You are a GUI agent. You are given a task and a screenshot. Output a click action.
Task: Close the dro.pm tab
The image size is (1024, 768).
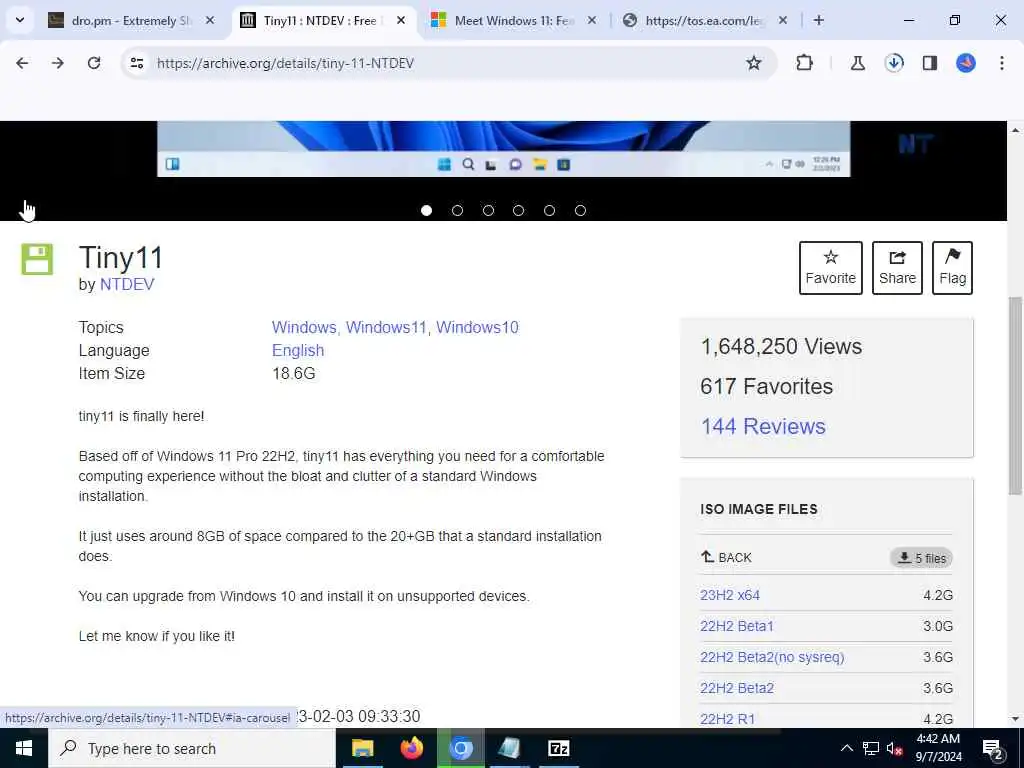tap(210, 20)
